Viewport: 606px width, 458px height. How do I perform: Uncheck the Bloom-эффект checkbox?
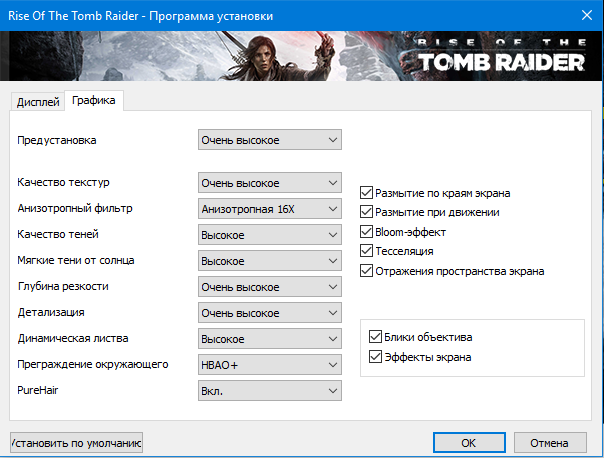(366, 232)
